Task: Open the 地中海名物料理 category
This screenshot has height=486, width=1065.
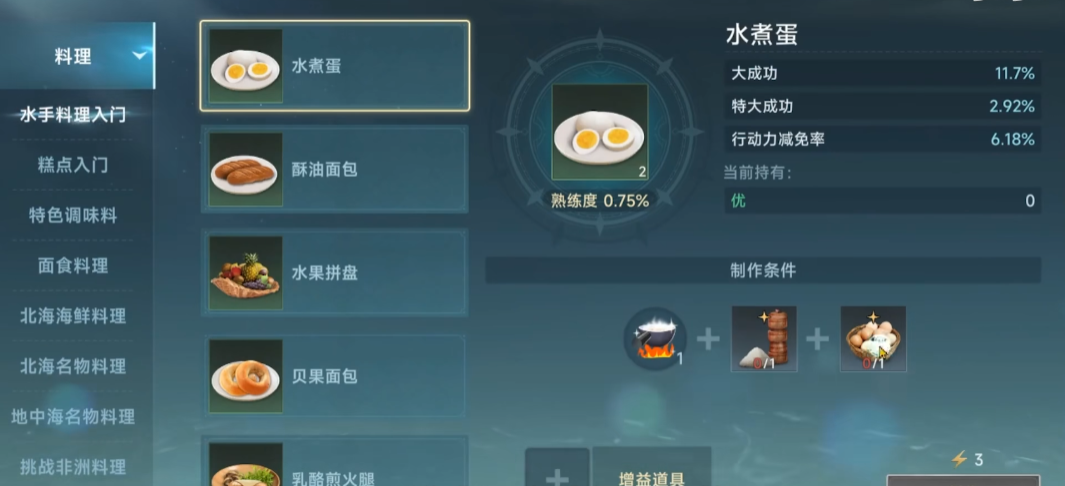Action: 73,417
